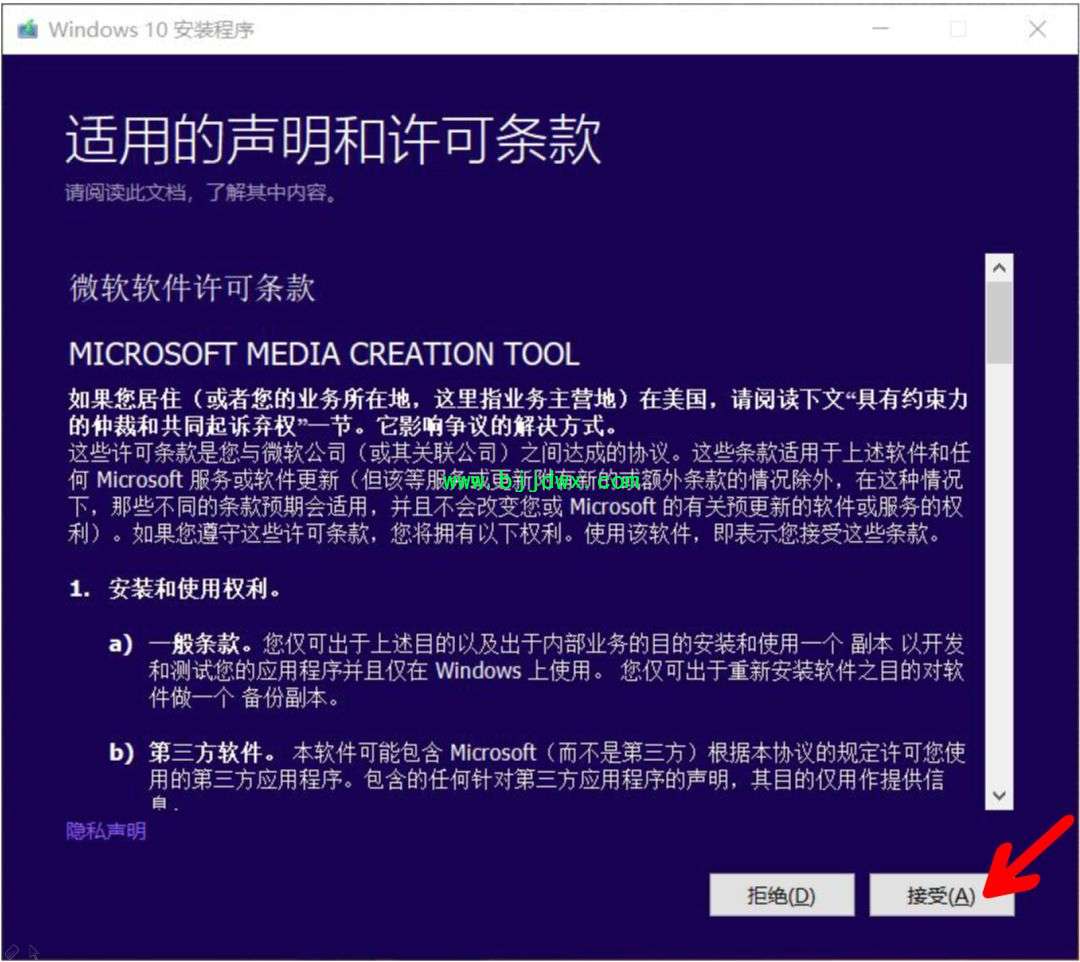
Task: Click the Windows 10 setup title bar icon
Action: click(x=27, y=30)
